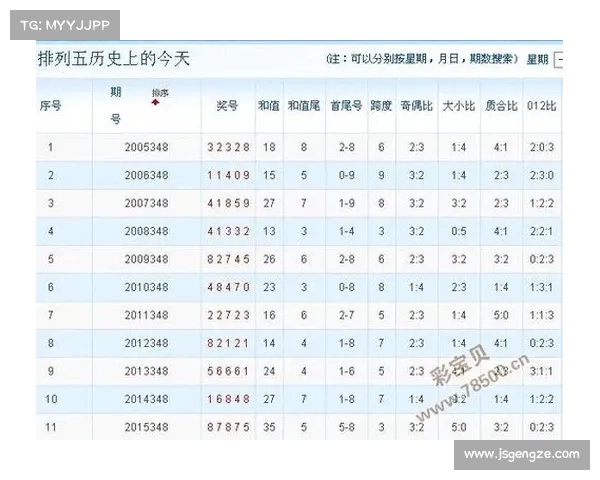Click winning number 1 6 8 4 8
The height and width of the screenshot is (480, 600).
(228, 399)
